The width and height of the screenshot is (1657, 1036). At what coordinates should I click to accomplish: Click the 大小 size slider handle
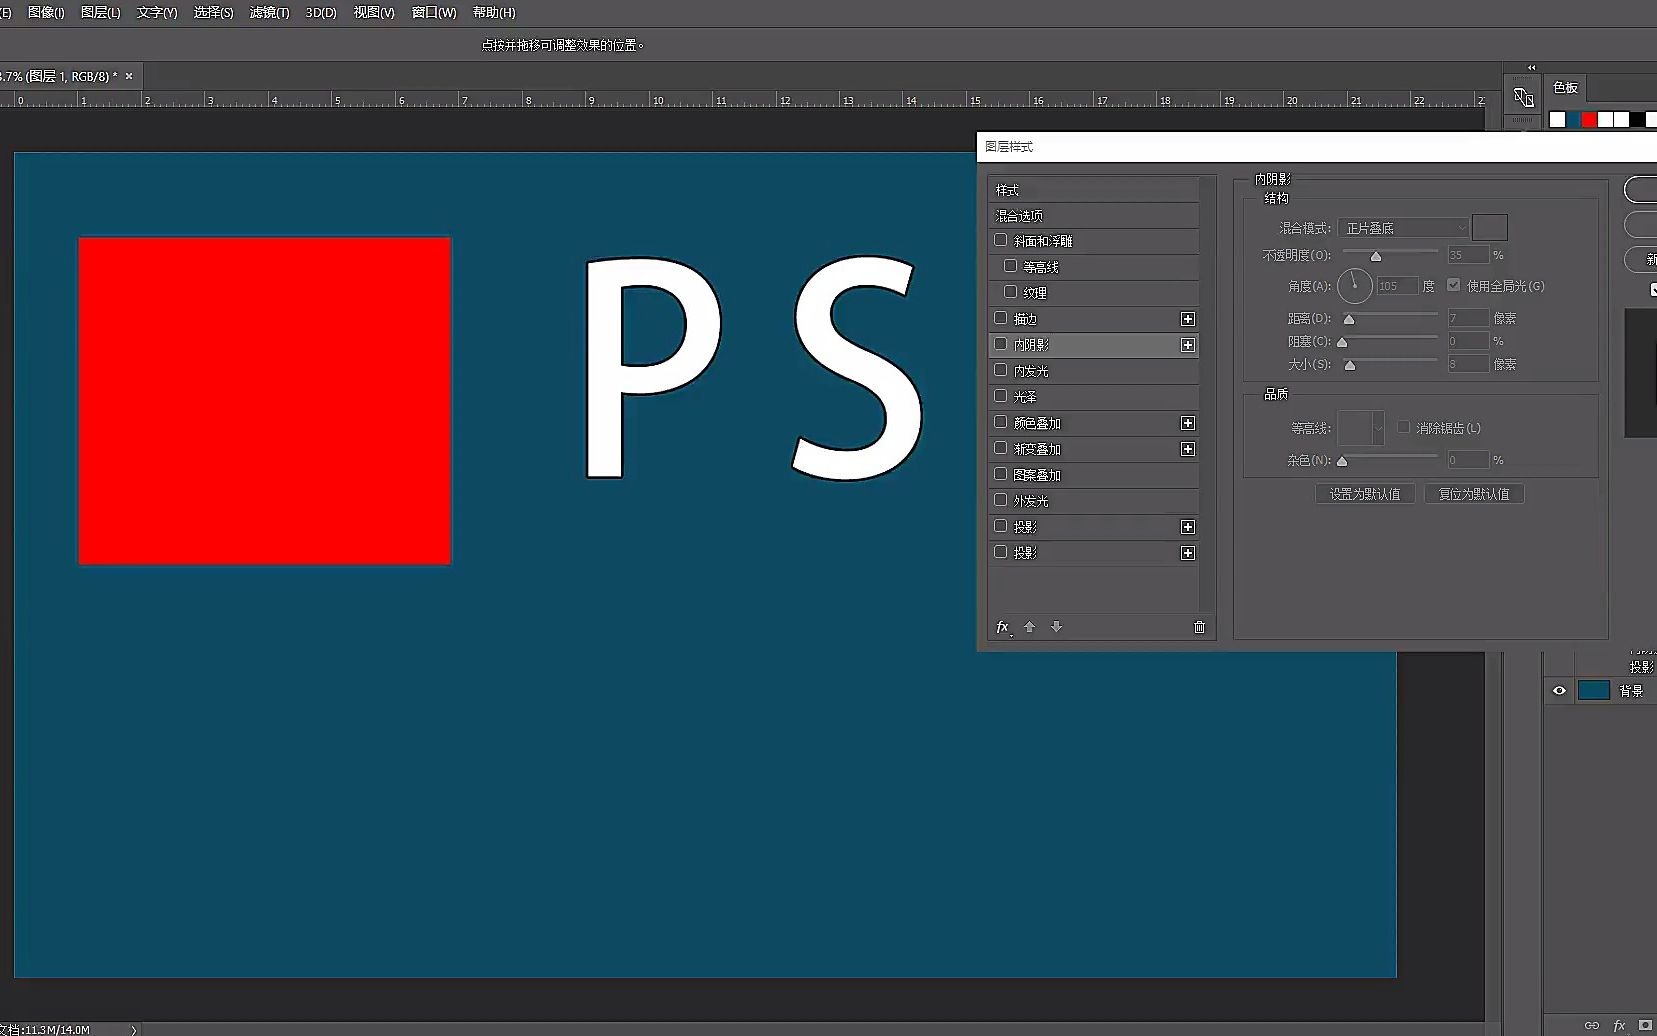(x=1350, y=366)
